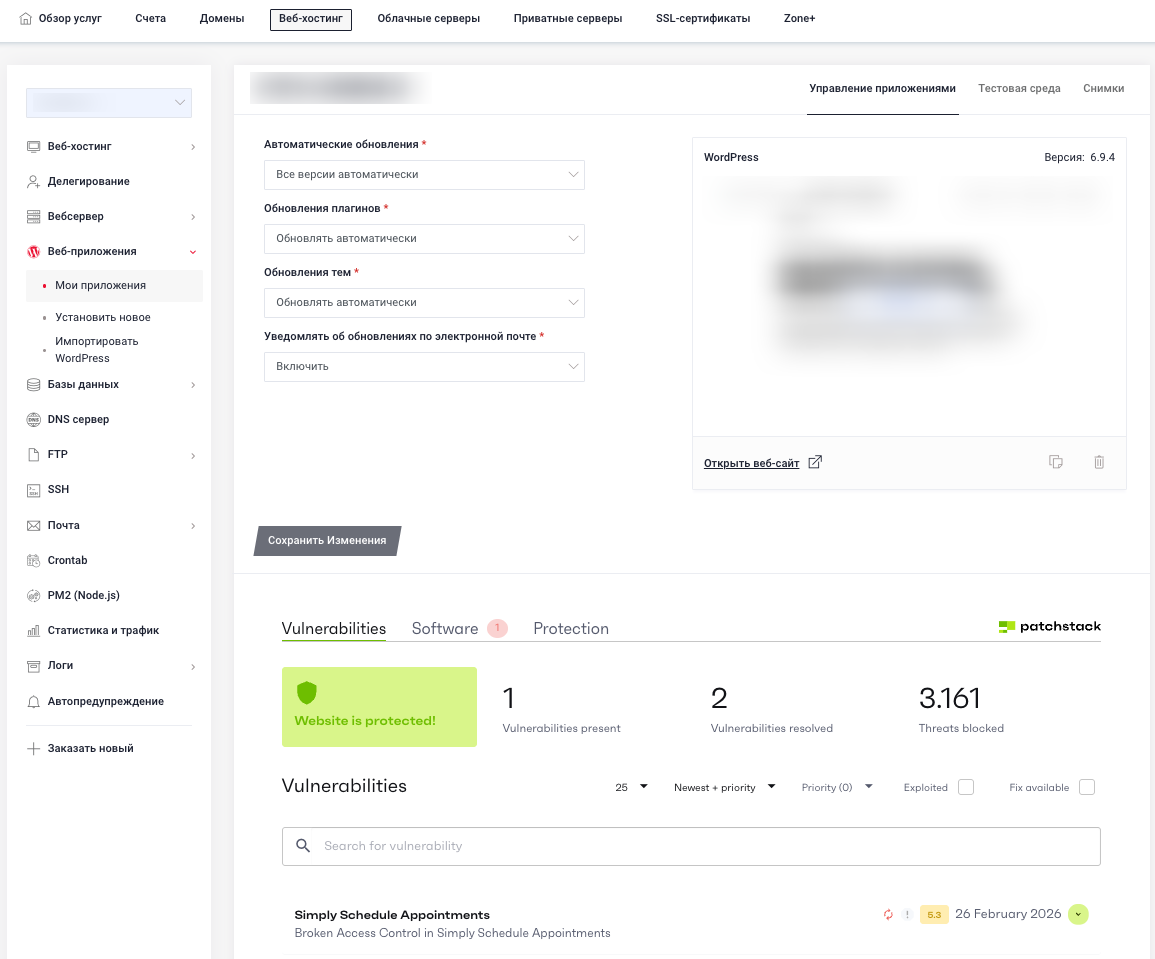Viewport: 1155px width, 959px height.
Task: Click the Веб-хостинг monitor icon in sidebar
Action: coord(33,147)
